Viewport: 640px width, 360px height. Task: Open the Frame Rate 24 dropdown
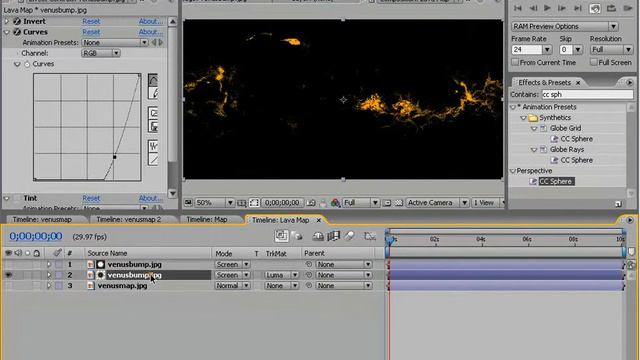531,50
